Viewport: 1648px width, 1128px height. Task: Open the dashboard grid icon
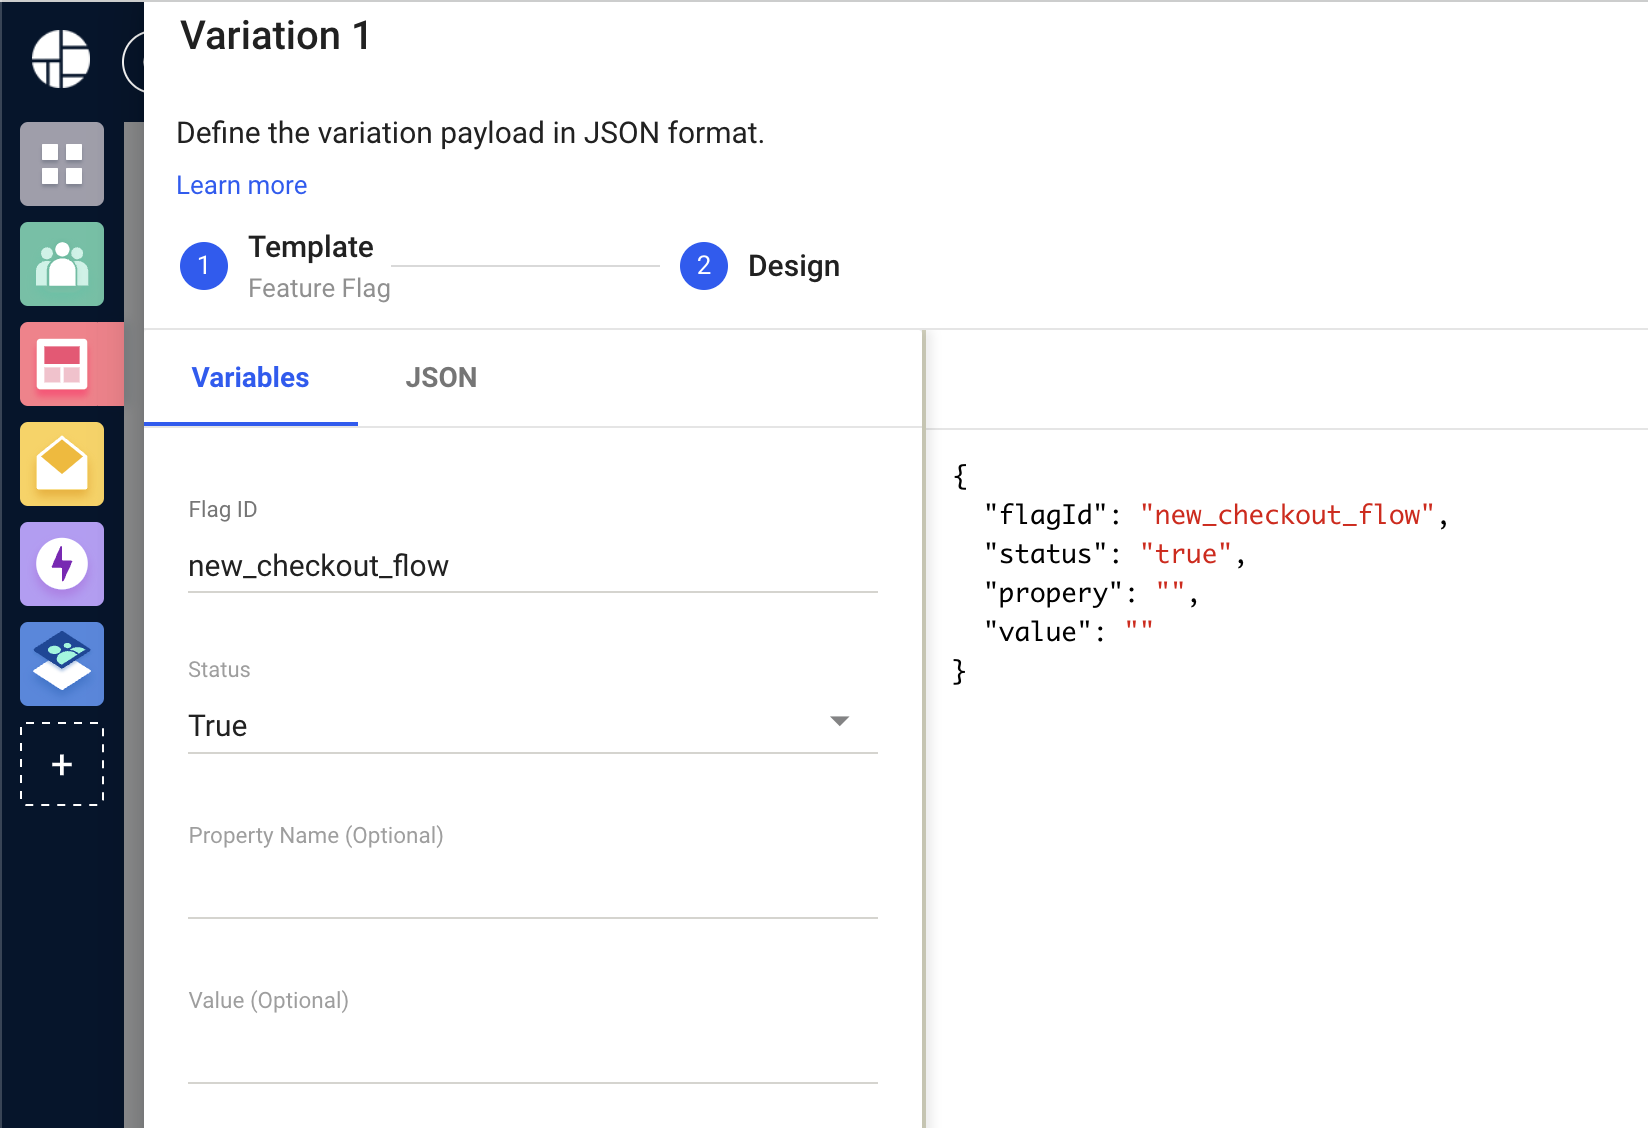(x=62, y=164)
